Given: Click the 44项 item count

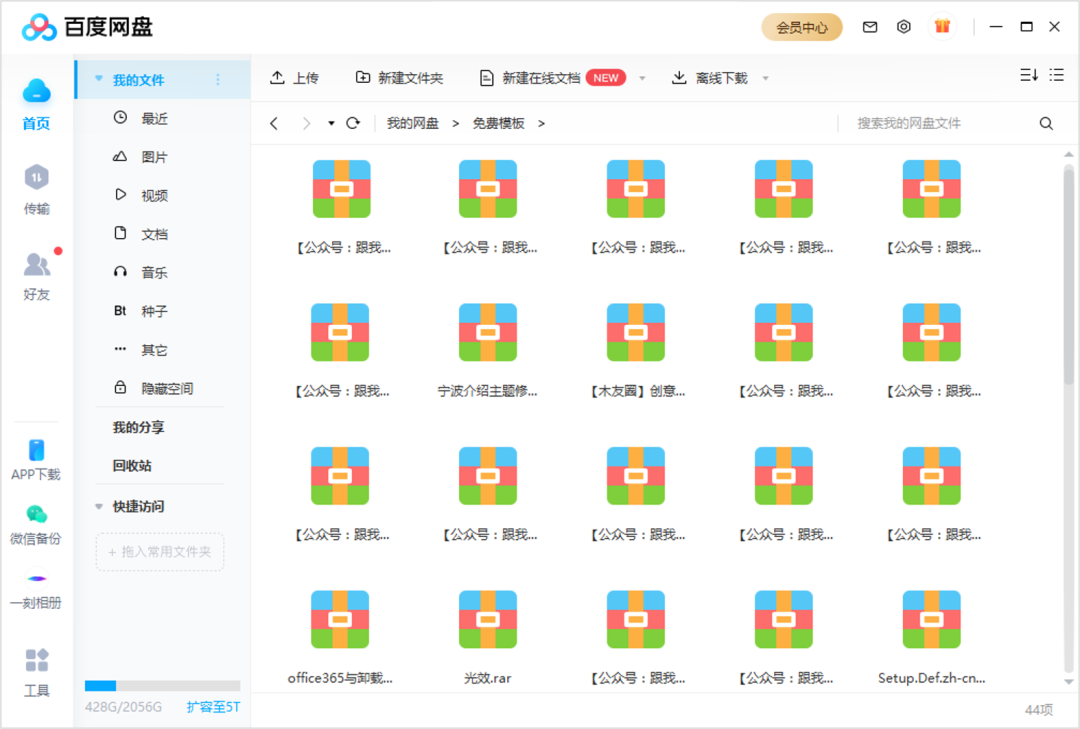Looking at the screenshot, I should tap(1039, 710).
